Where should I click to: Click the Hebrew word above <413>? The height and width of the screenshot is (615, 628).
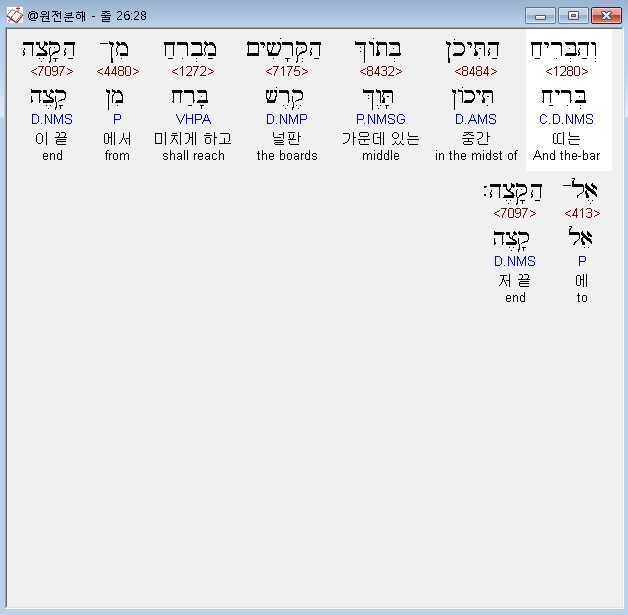(x=580, y=191)
